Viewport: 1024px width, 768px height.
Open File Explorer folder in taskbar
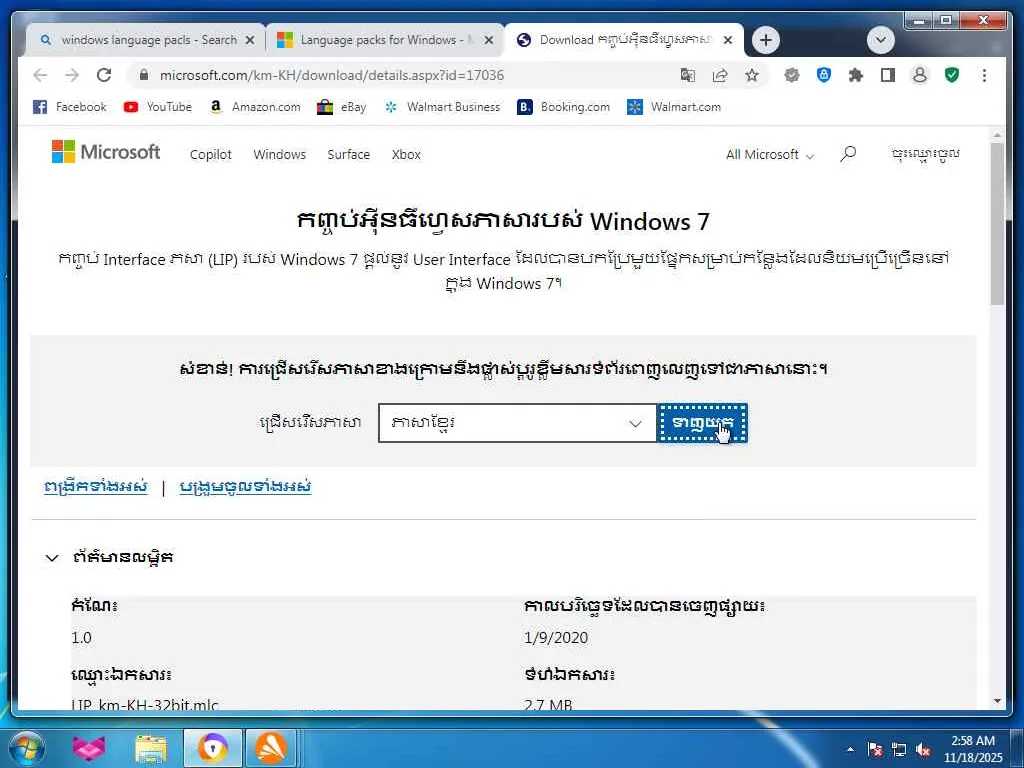pos(151,748)
